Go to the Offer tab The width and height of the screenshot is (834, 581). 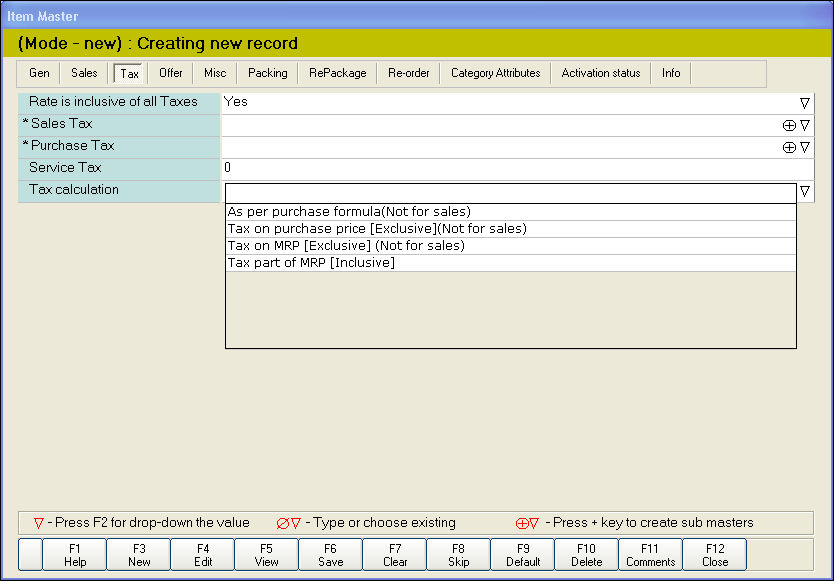coord(171,73)
